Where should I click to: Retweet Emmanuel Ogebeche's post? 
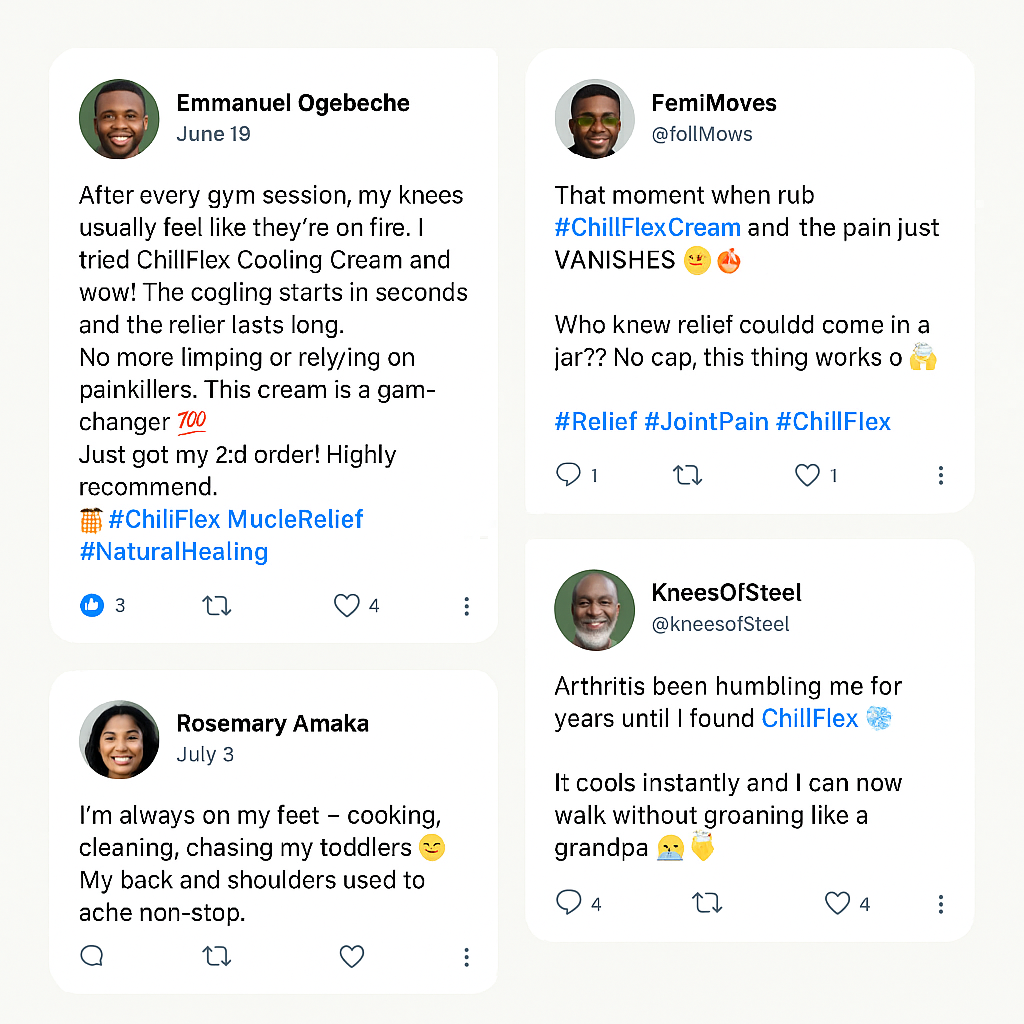(x=217, y=605)
